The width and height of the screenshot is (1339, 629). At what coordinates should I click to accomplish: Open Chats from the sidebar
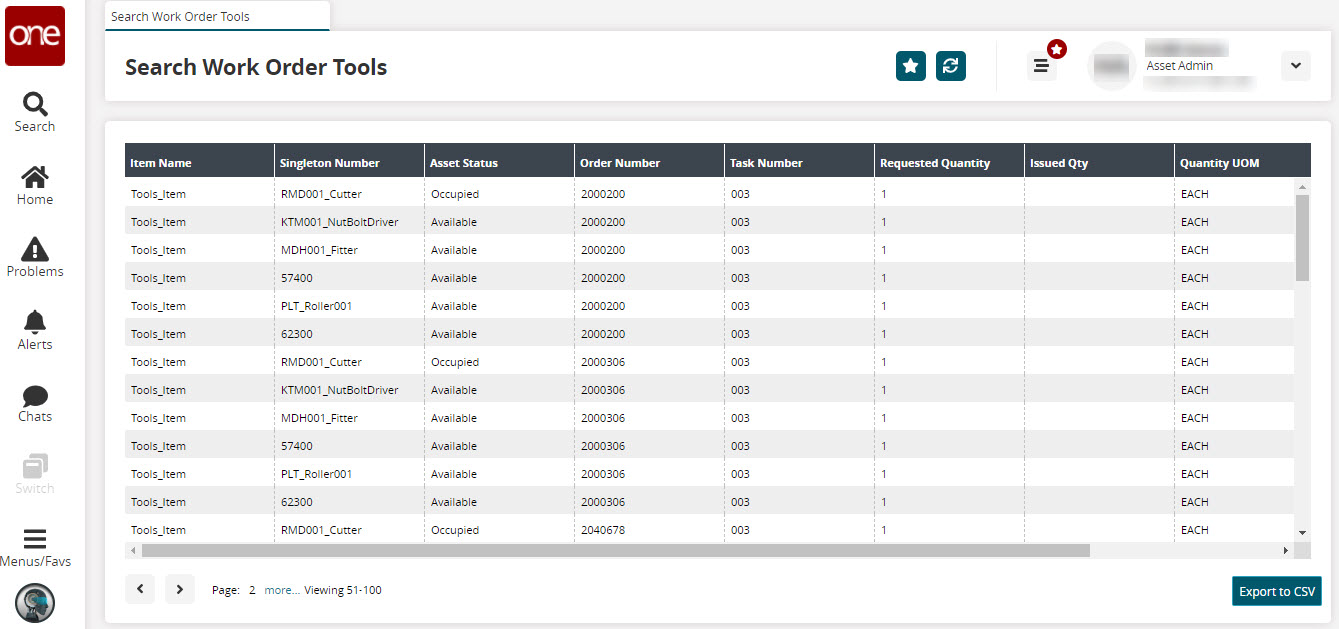point(35,402)
